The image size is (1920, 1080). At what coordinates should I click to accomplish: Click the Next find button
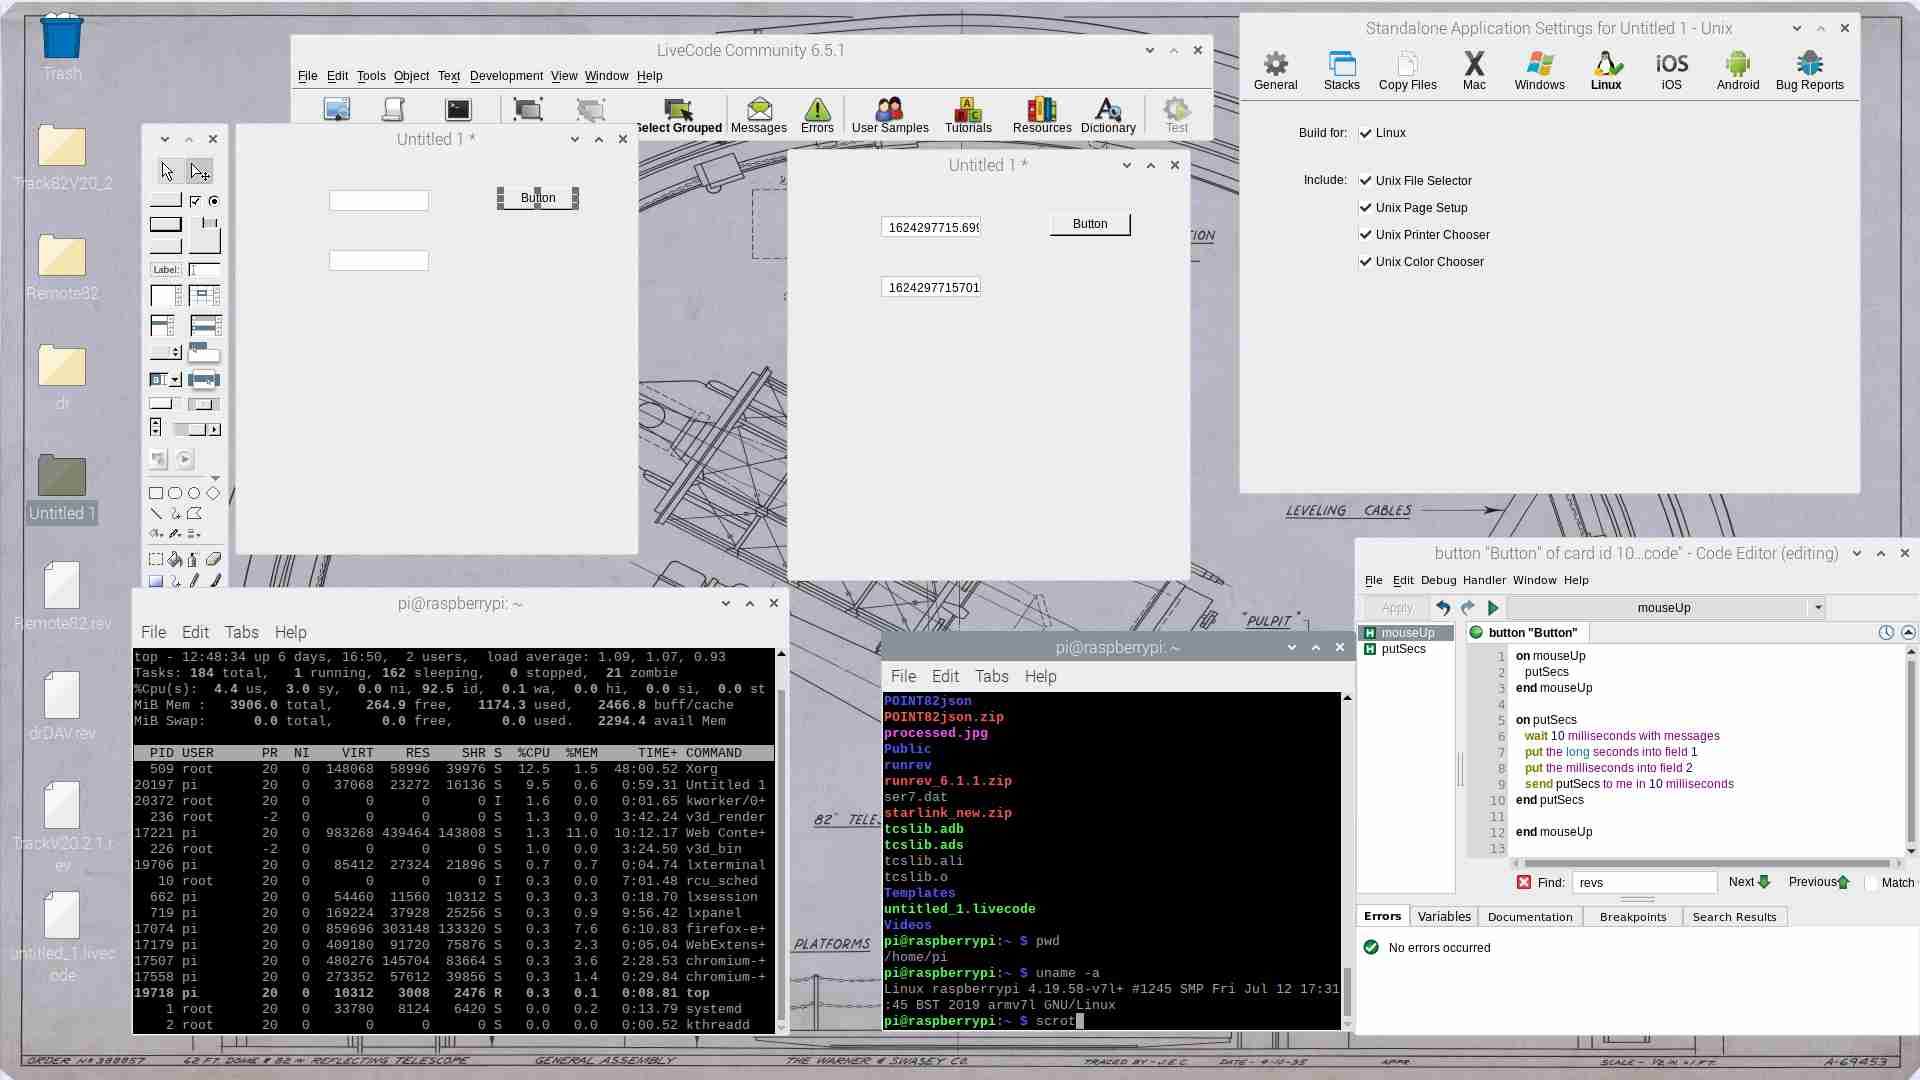[1749, 882]
